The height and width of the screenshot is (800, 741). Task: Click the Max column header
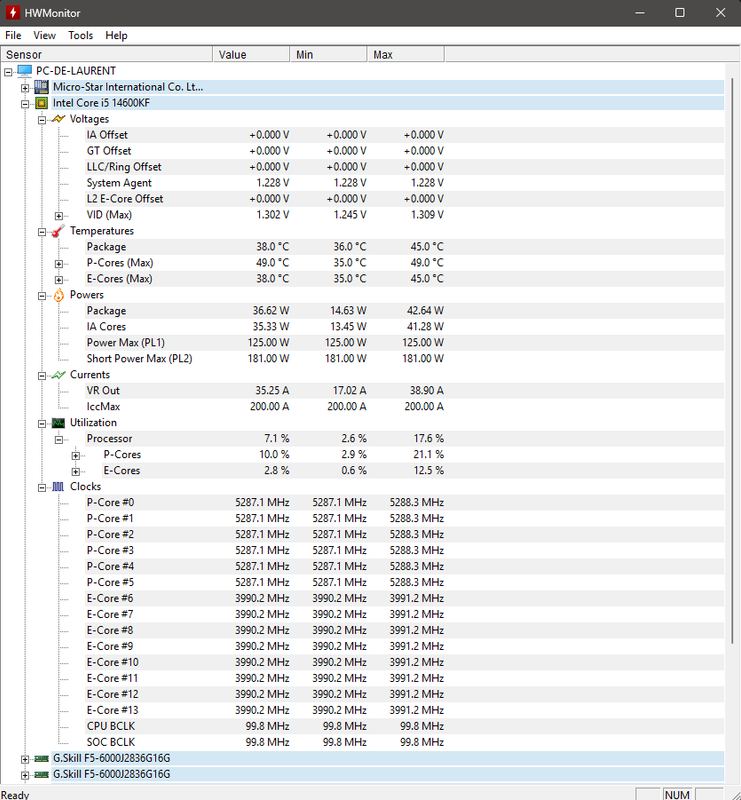click(406, 54)
